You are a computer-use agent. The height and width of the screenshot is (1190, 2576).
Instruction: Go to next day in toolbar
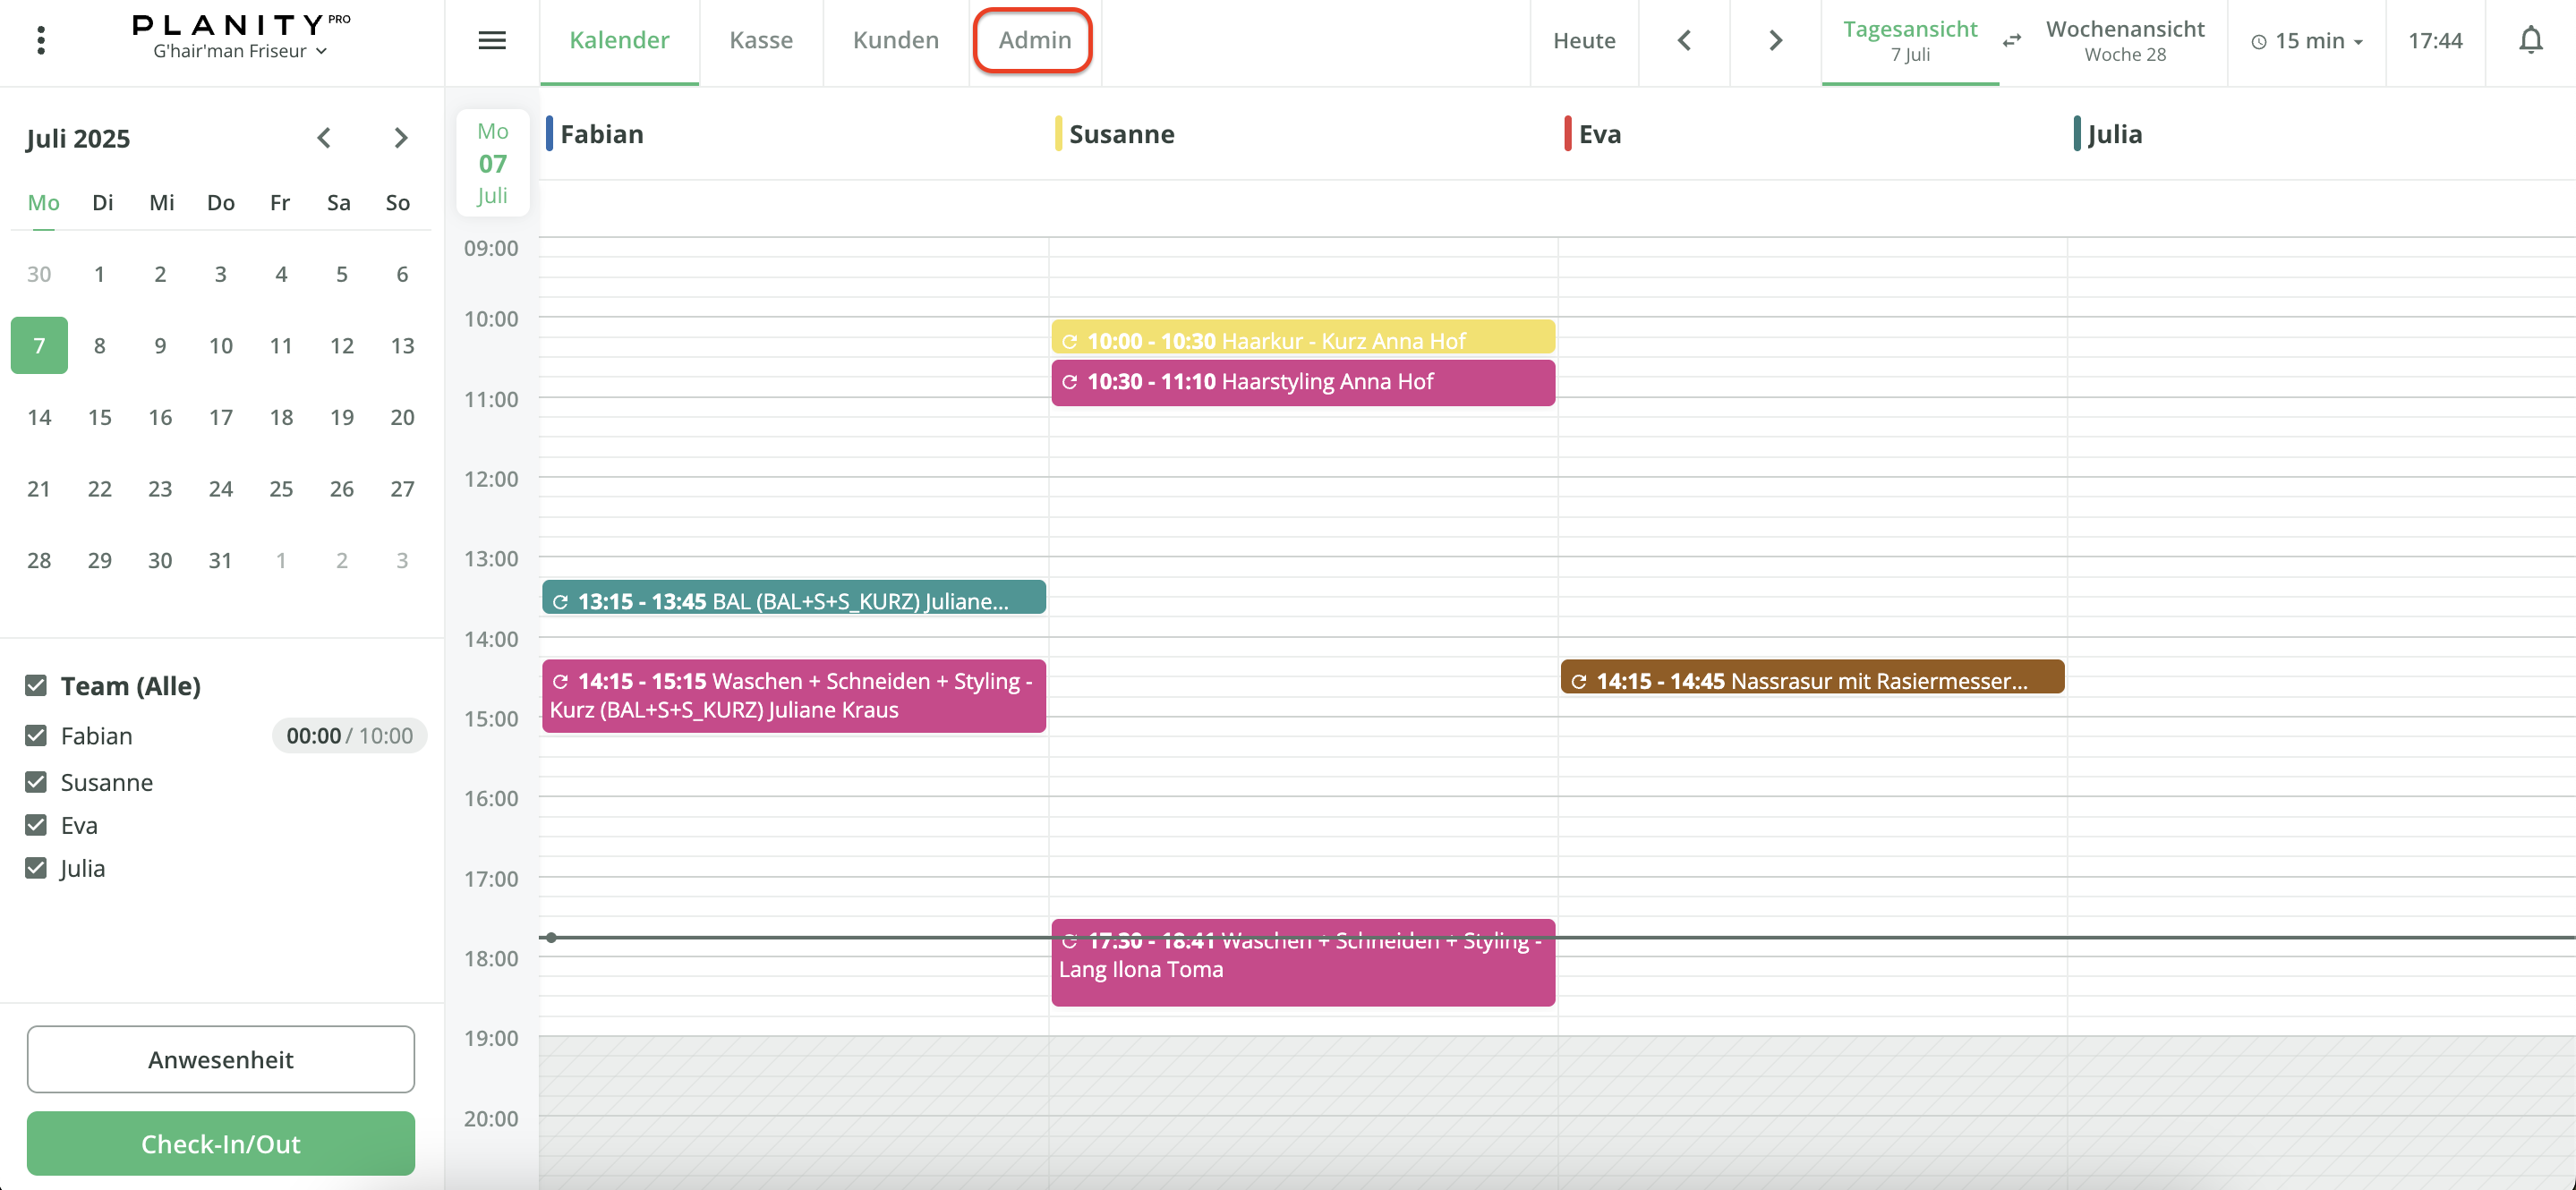point(1775,40)
